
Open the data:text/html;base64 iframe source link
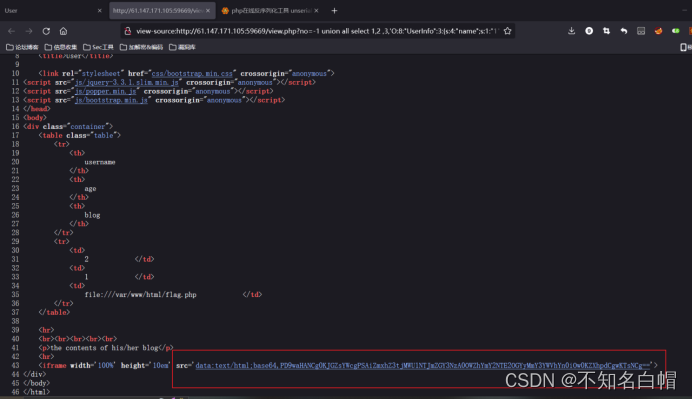click(x=423, y=366)
